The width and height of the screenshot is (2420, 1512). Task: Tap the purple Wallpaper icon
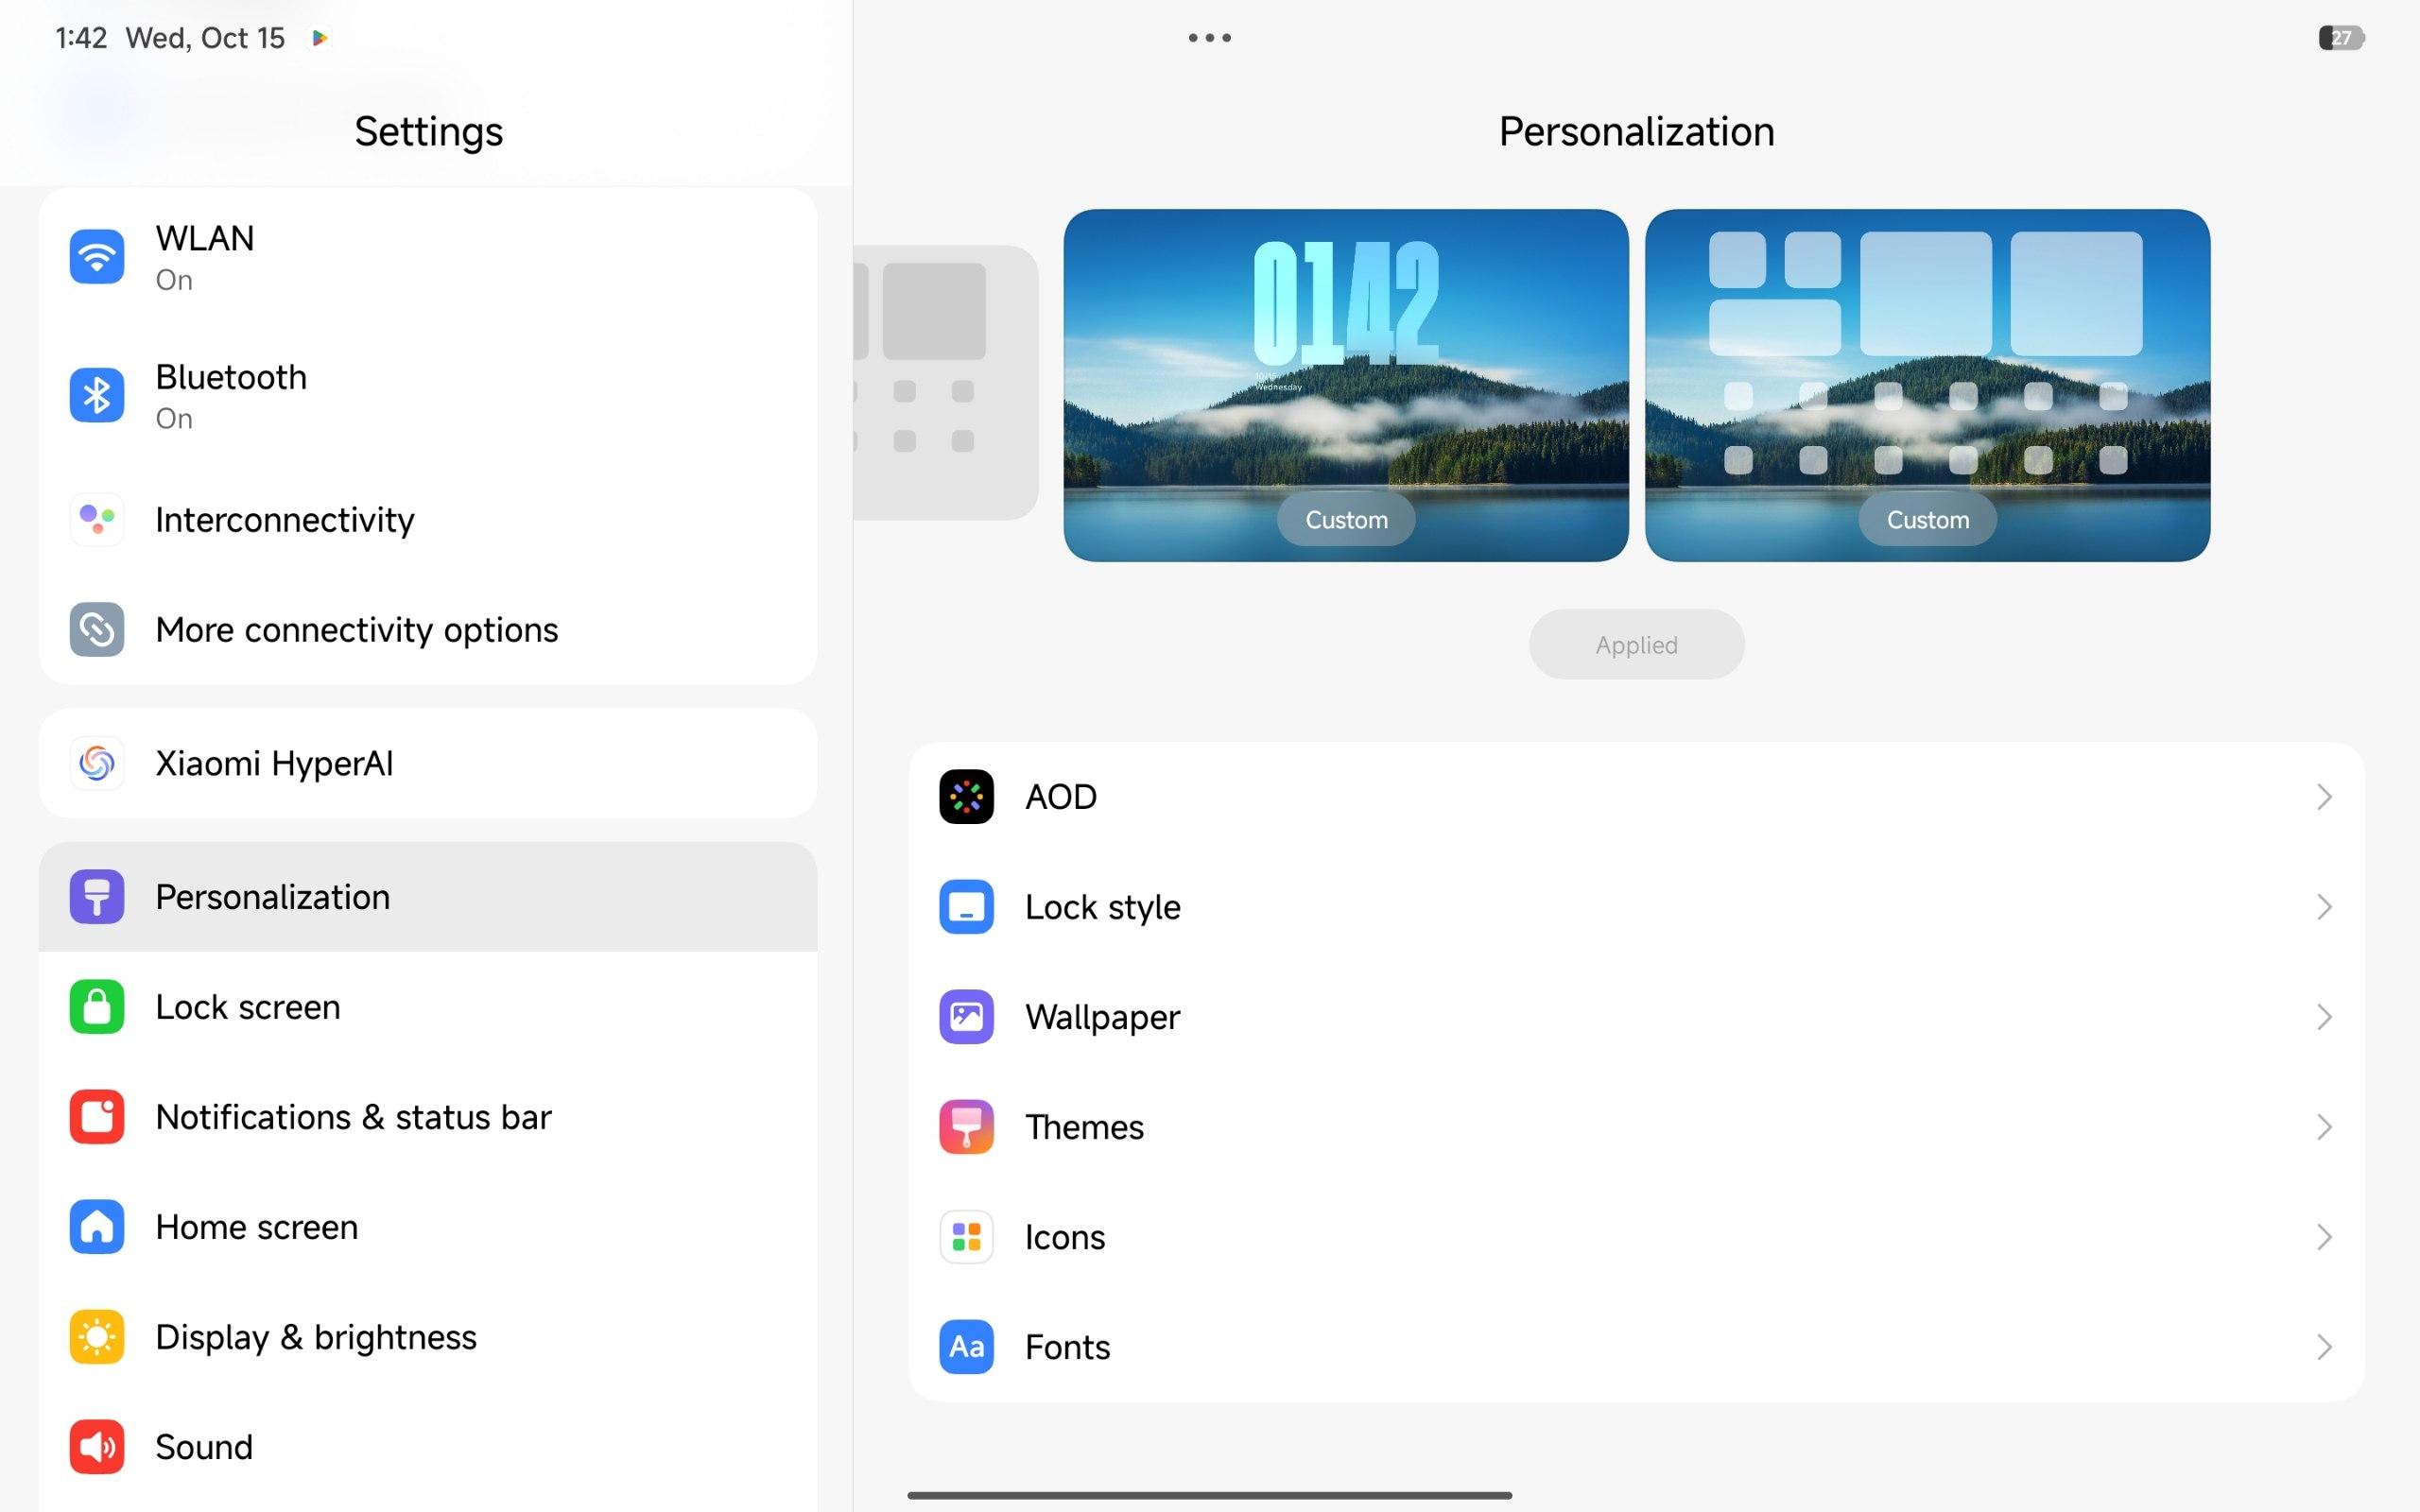(x=966, y=1017)
